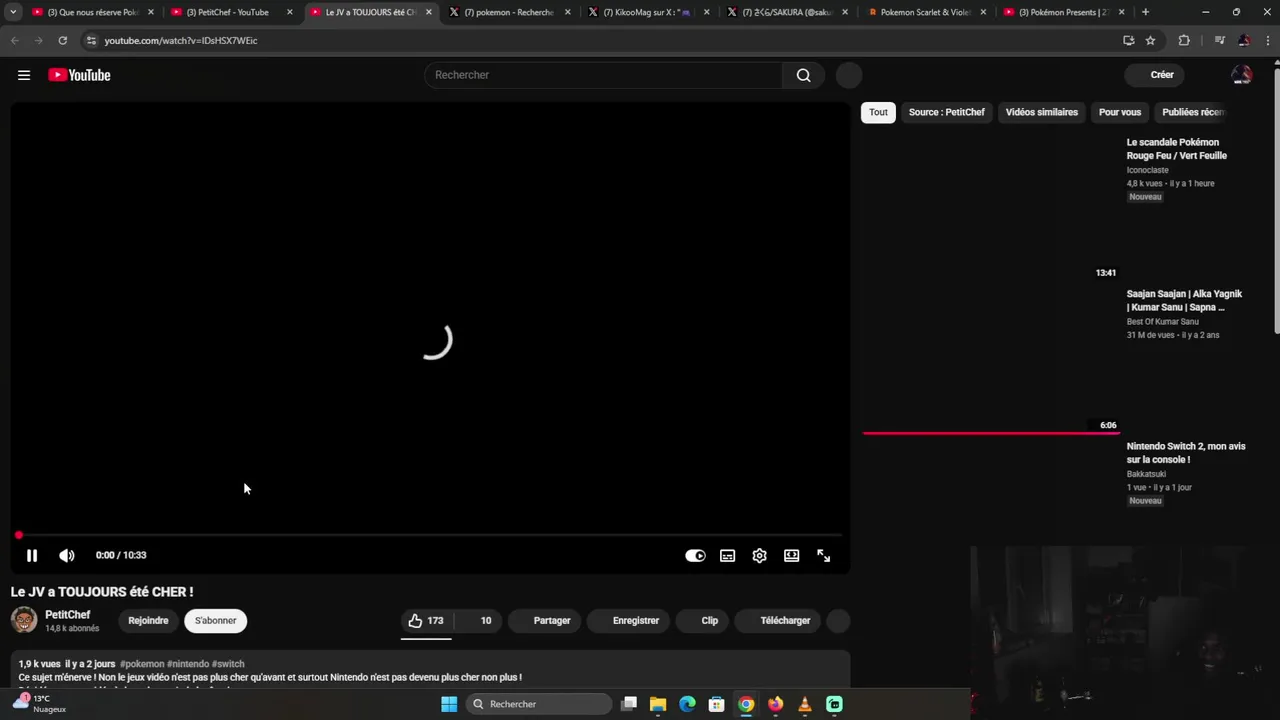Viewport: 1280px width, 720px height.
Task: Open the PetitChef channel avatar
Action: pyautogui.click(x=24, y=620)
